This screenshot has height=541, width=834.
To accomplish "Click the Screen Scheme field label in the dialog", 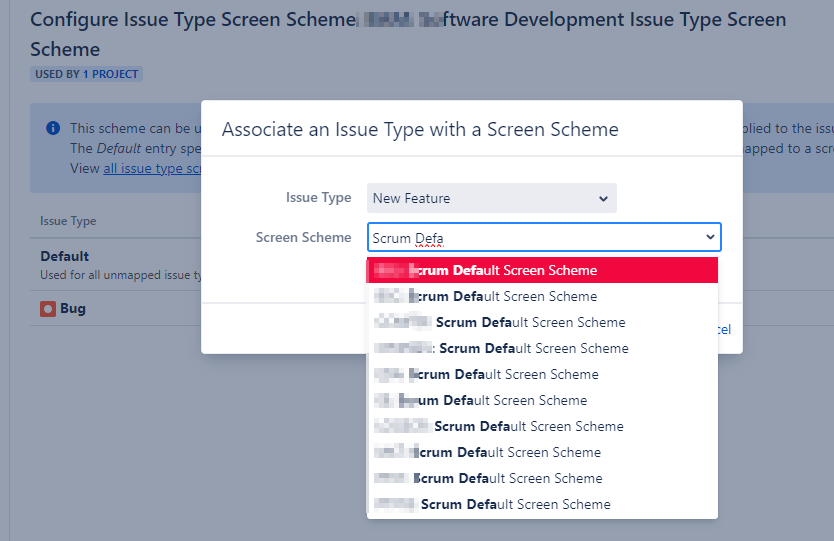I will click(303, 237).
